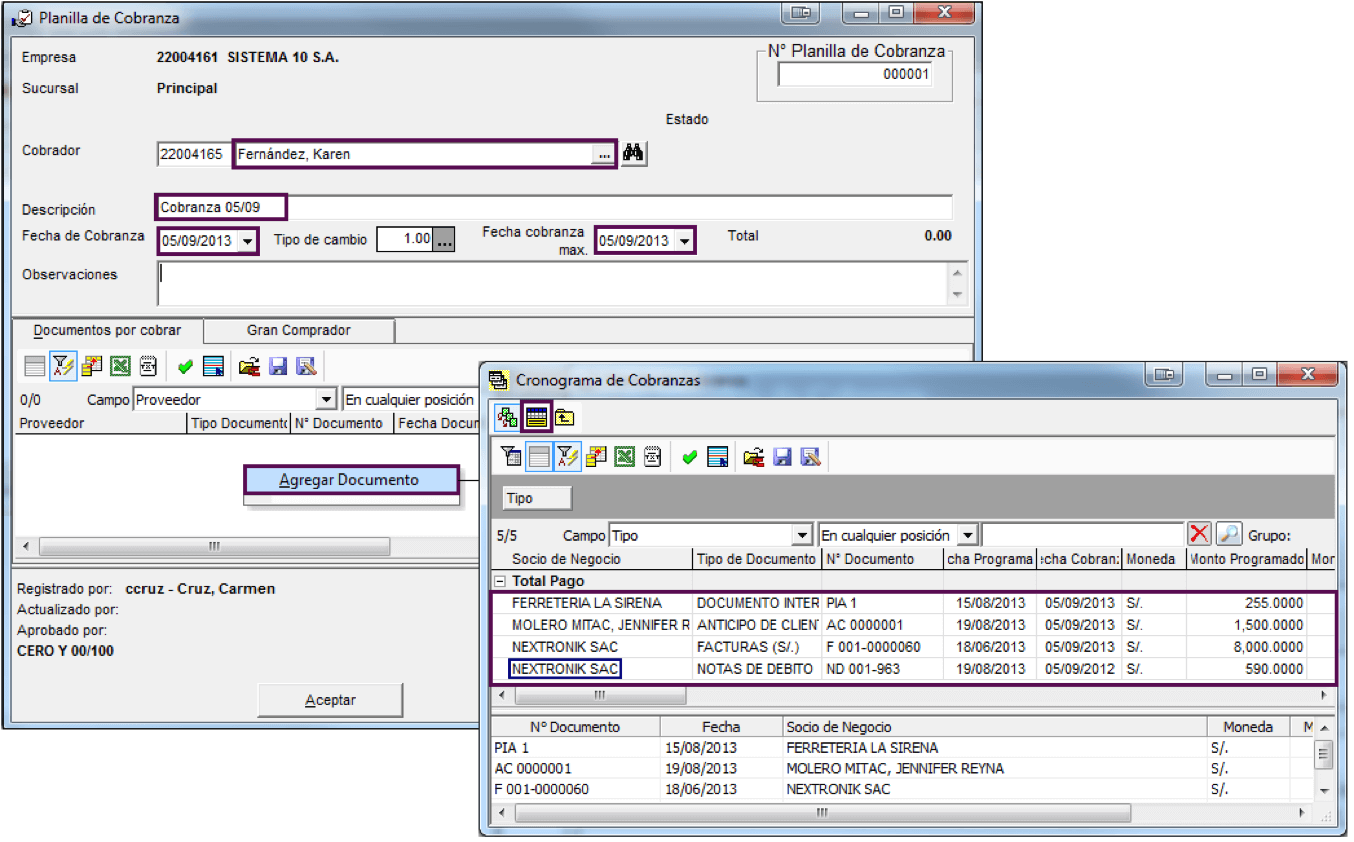Click the calendar grid icon in Cronograma window
The image size is (1354, 842).
pyautogui.click(x=537, y=417)
